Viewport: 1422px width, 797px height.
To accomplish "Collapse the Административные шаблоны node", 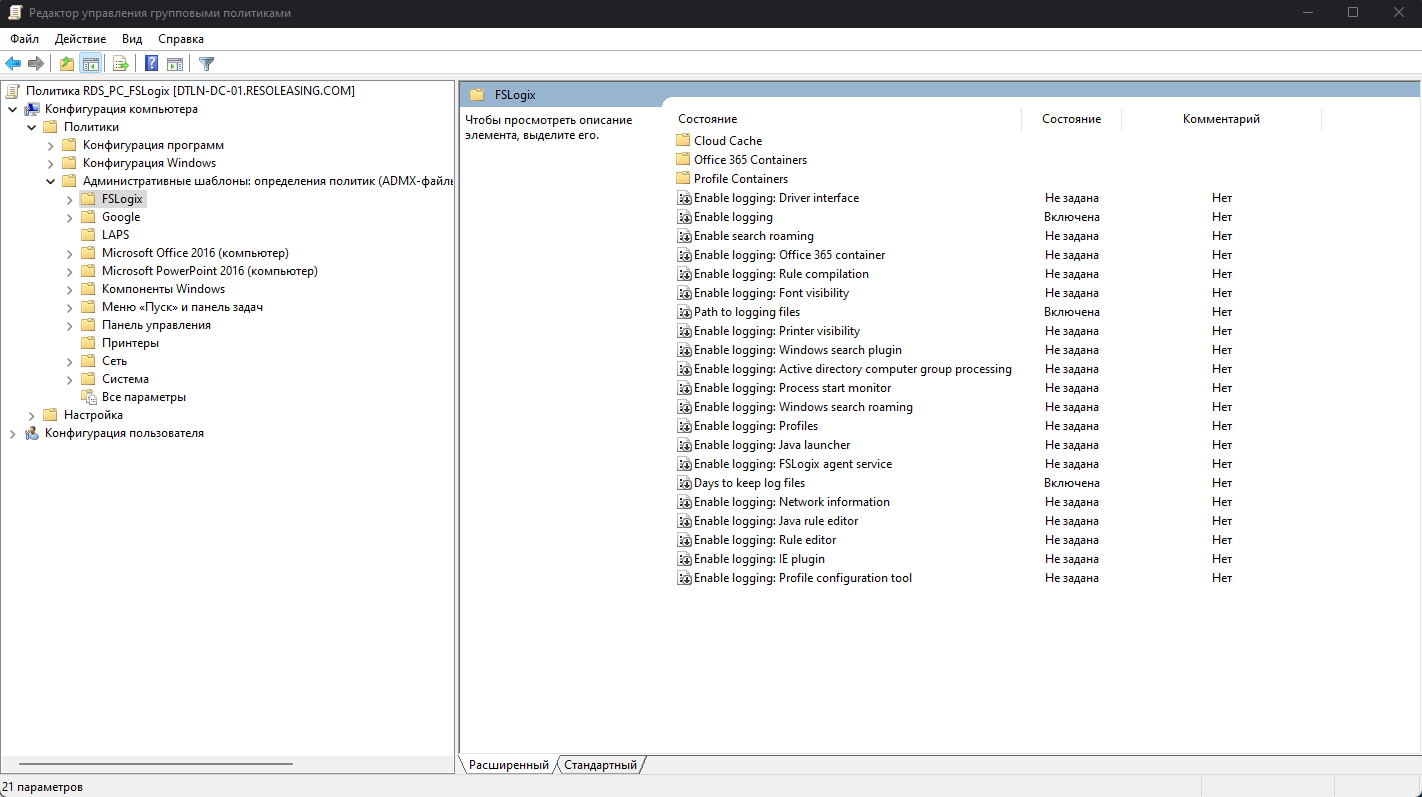I will [50, 180].
